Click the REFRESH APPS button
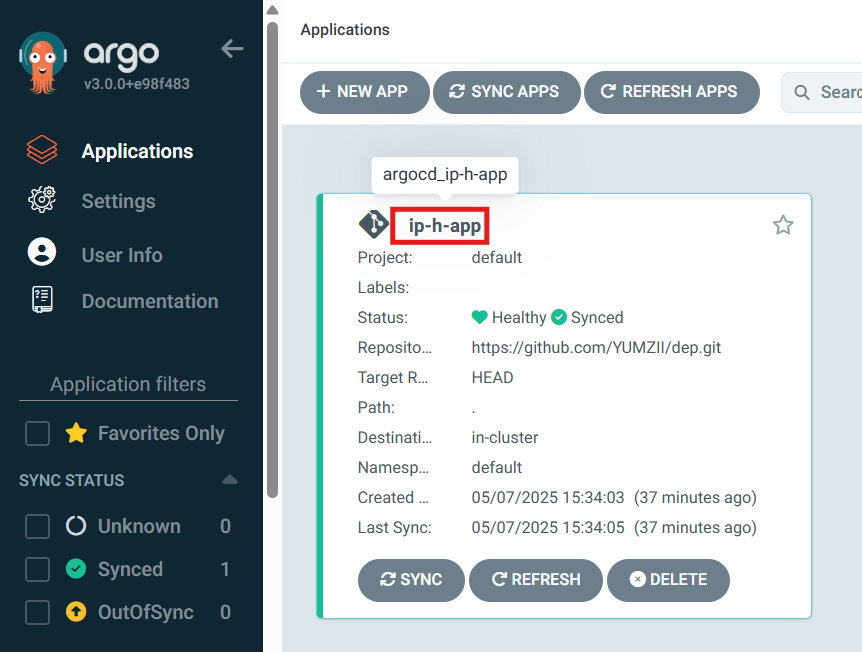 click(672, 92)
